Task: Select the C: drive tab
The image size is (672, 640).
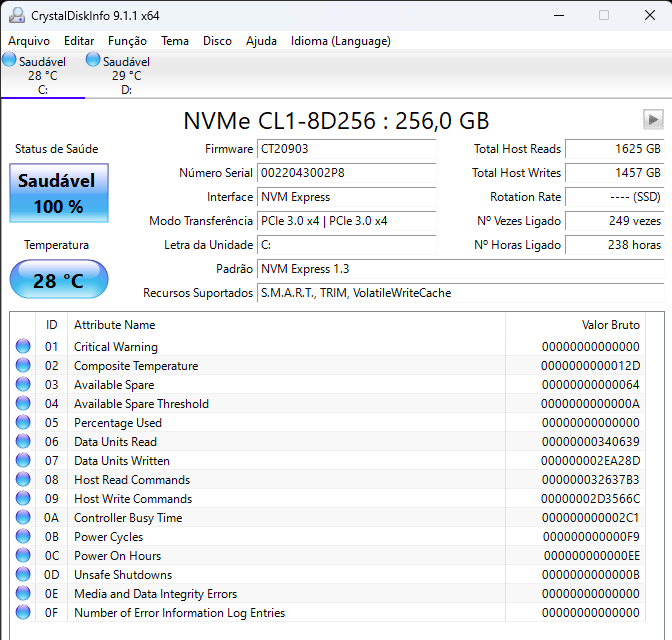Action: [x=43, y=74]
